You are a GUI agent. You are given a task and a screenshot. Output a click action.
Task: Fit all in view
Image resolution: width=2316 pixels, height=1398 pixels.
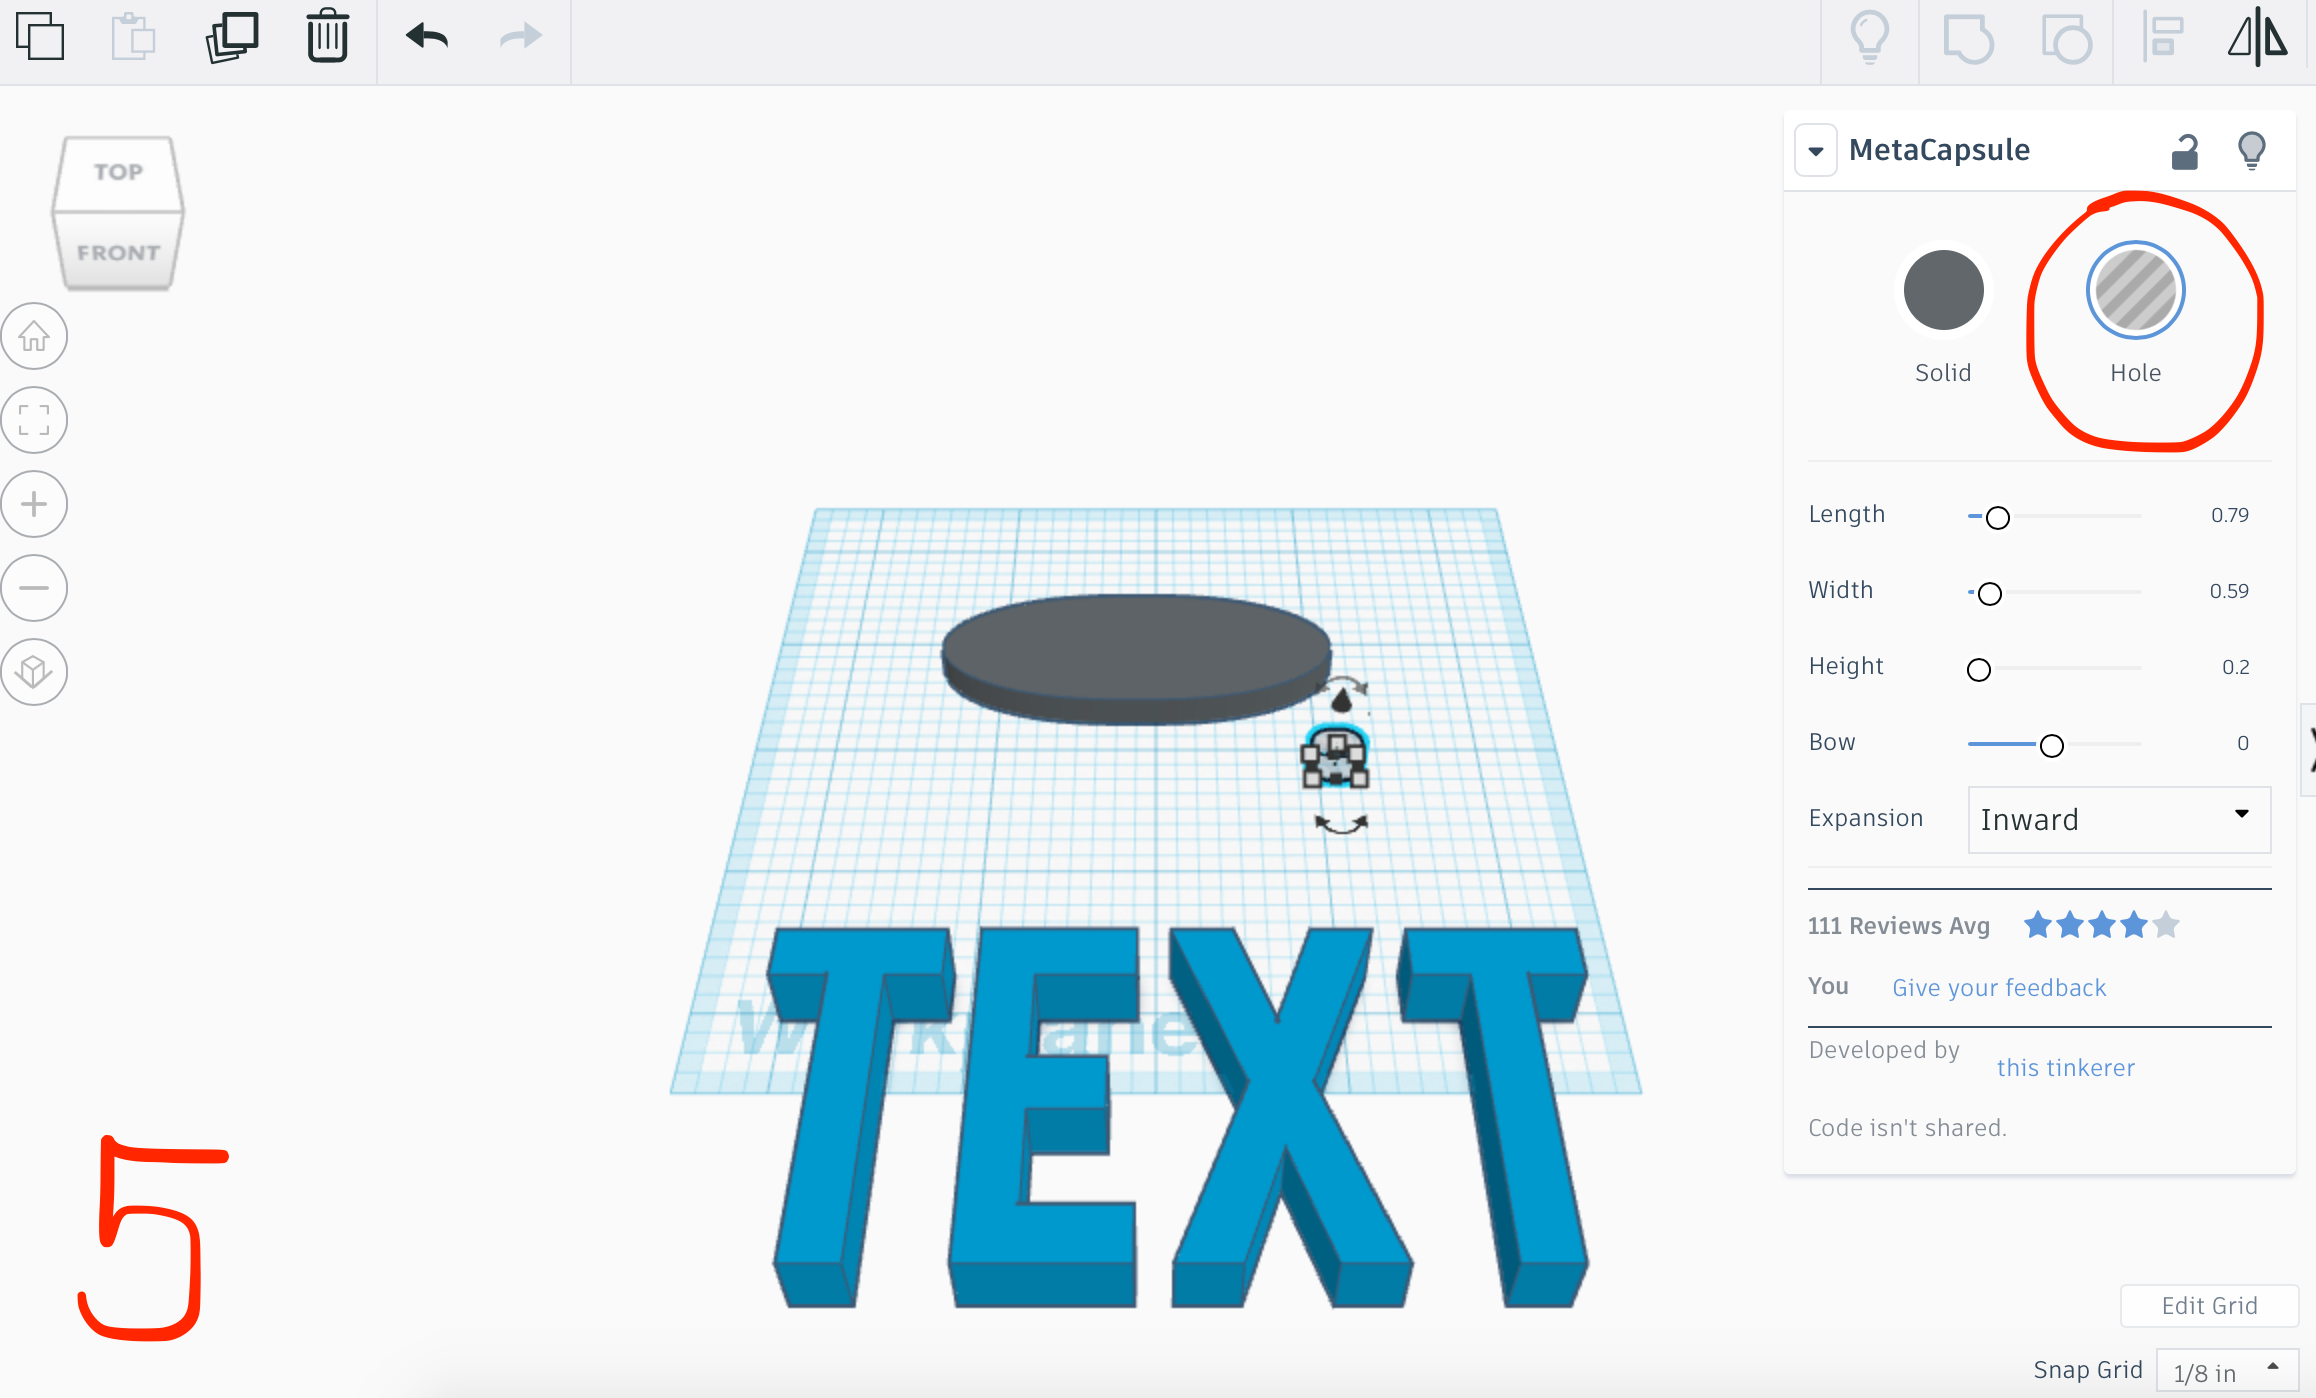(x=34, y=420)
